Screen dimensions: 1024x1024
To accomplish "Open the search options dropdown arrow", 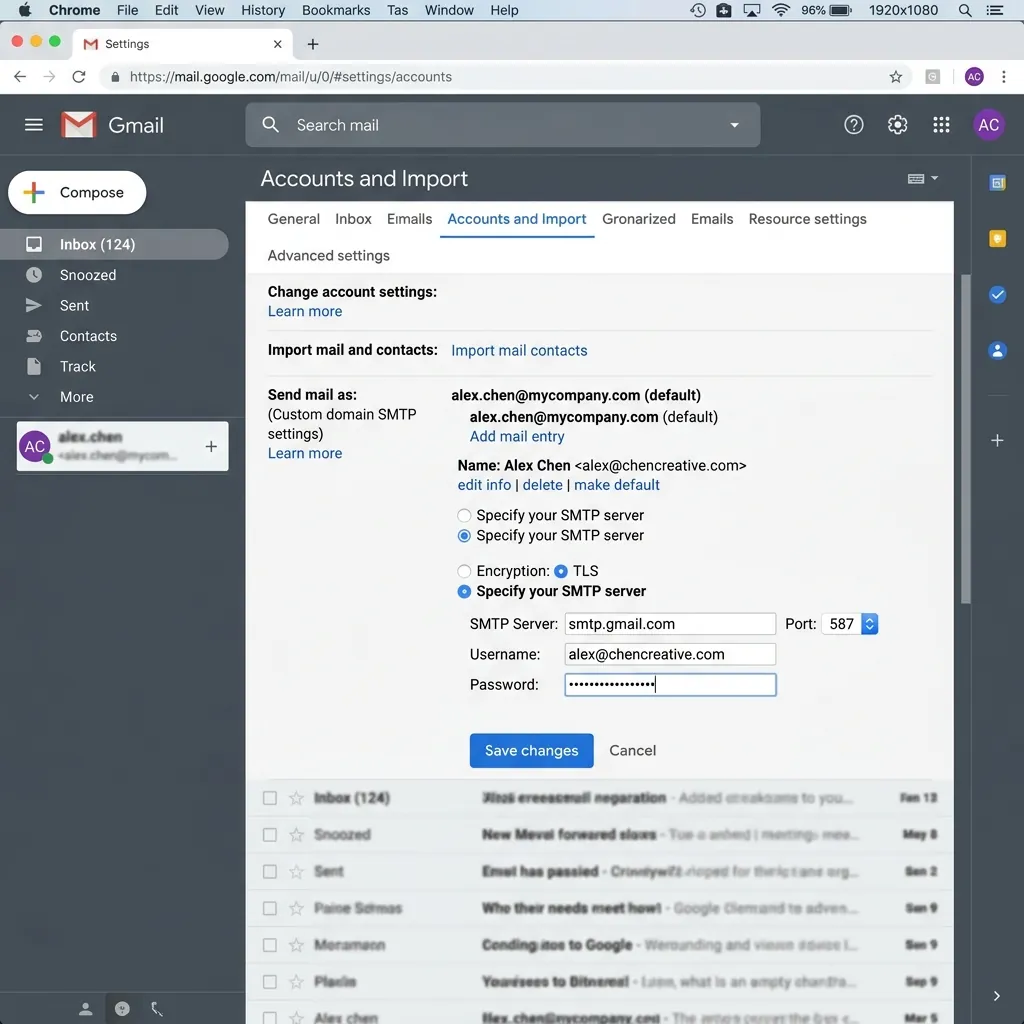I will (x=734, y=125).
